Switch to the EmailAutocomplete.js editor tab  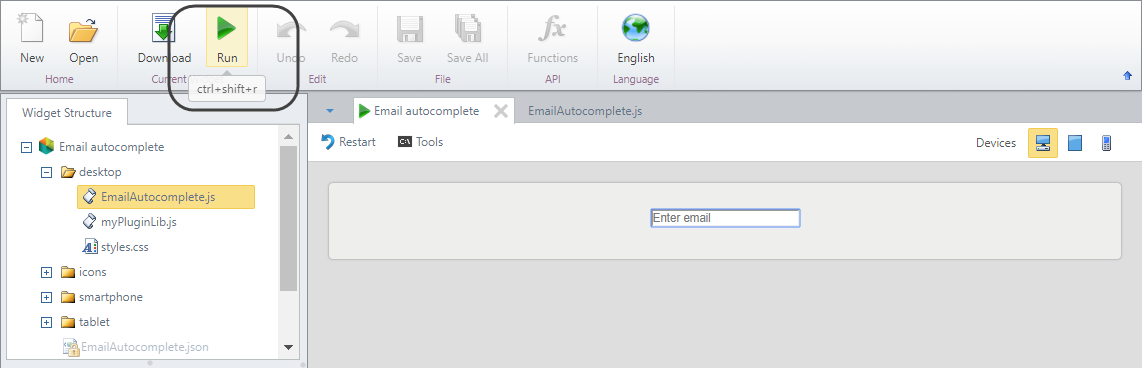(x=585, y=111)
